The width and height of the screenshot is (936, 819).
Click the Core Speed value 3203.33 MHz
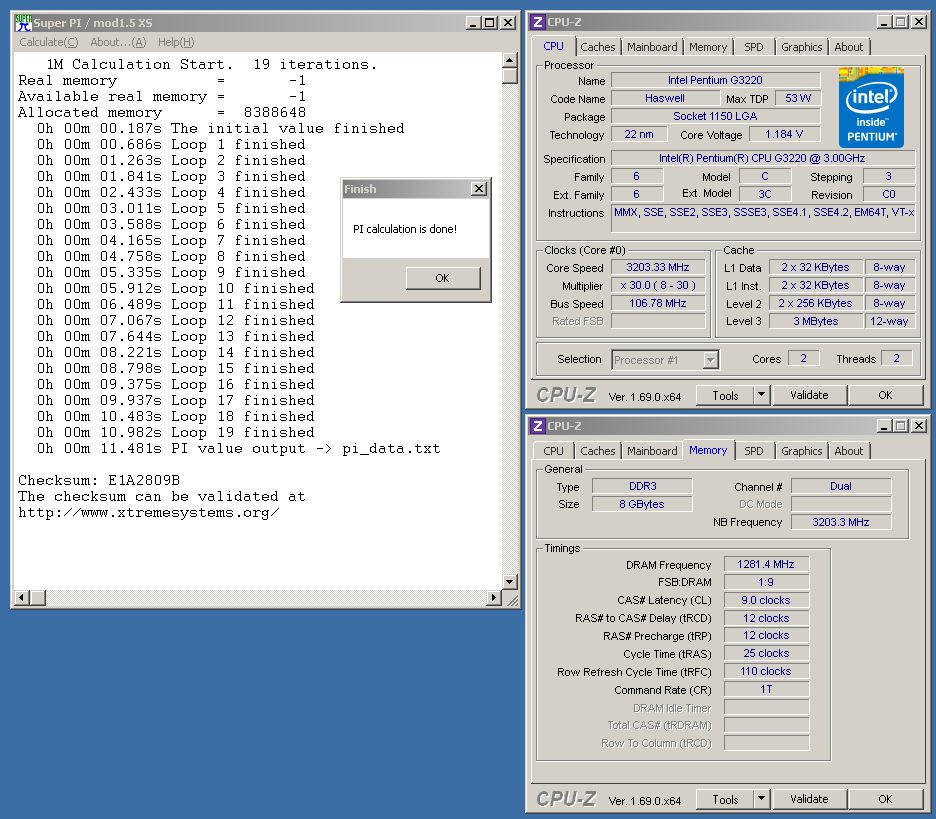point(657,267)
